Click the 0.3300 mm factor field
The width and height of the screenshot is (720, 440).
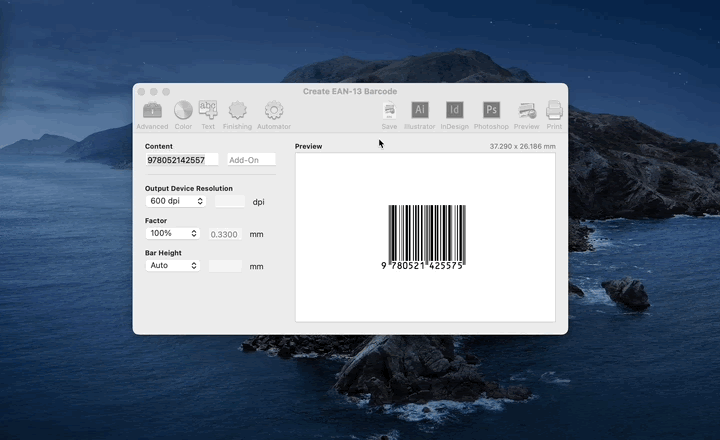click(225, 234)
